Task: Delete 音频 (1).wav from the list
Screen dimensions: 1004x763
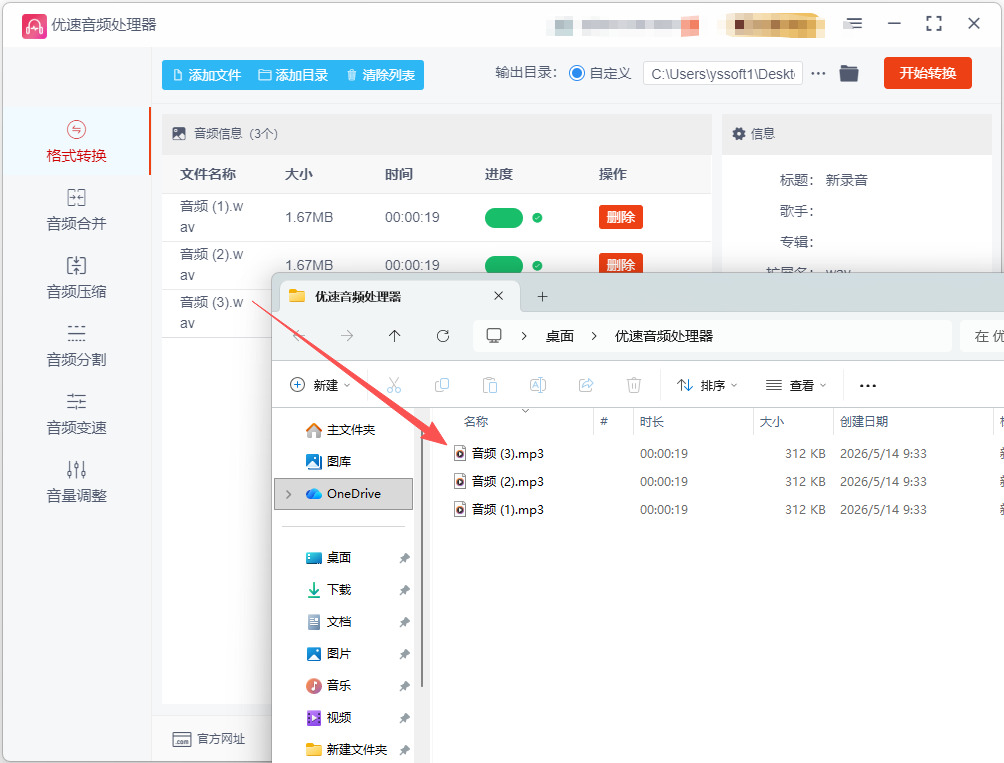Action: [x=620, y=217]
